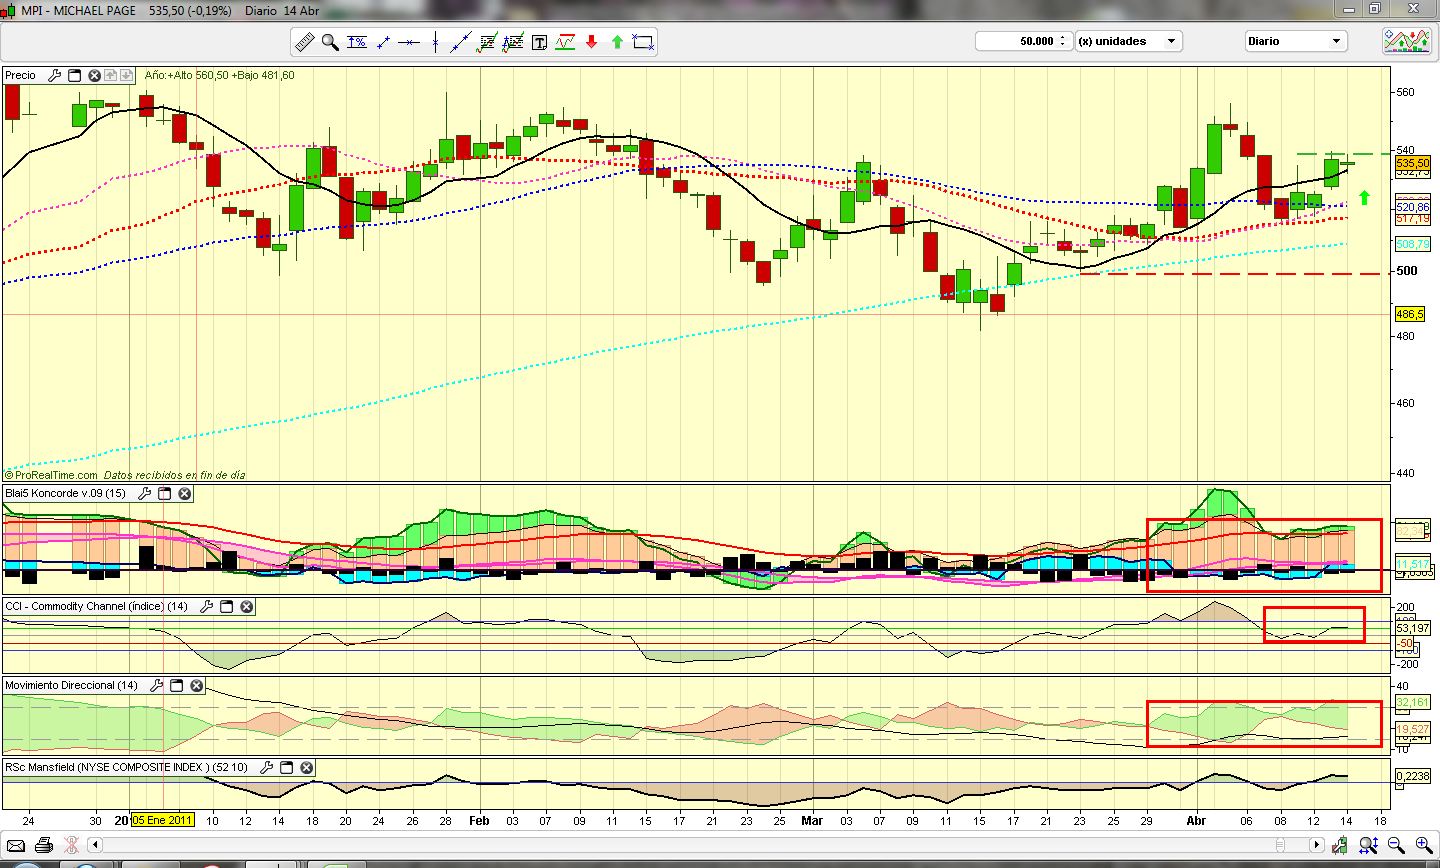This screenshot has width=1440, height=868.
Task: Select the segment drawing tool
Action: click(382, 42)
